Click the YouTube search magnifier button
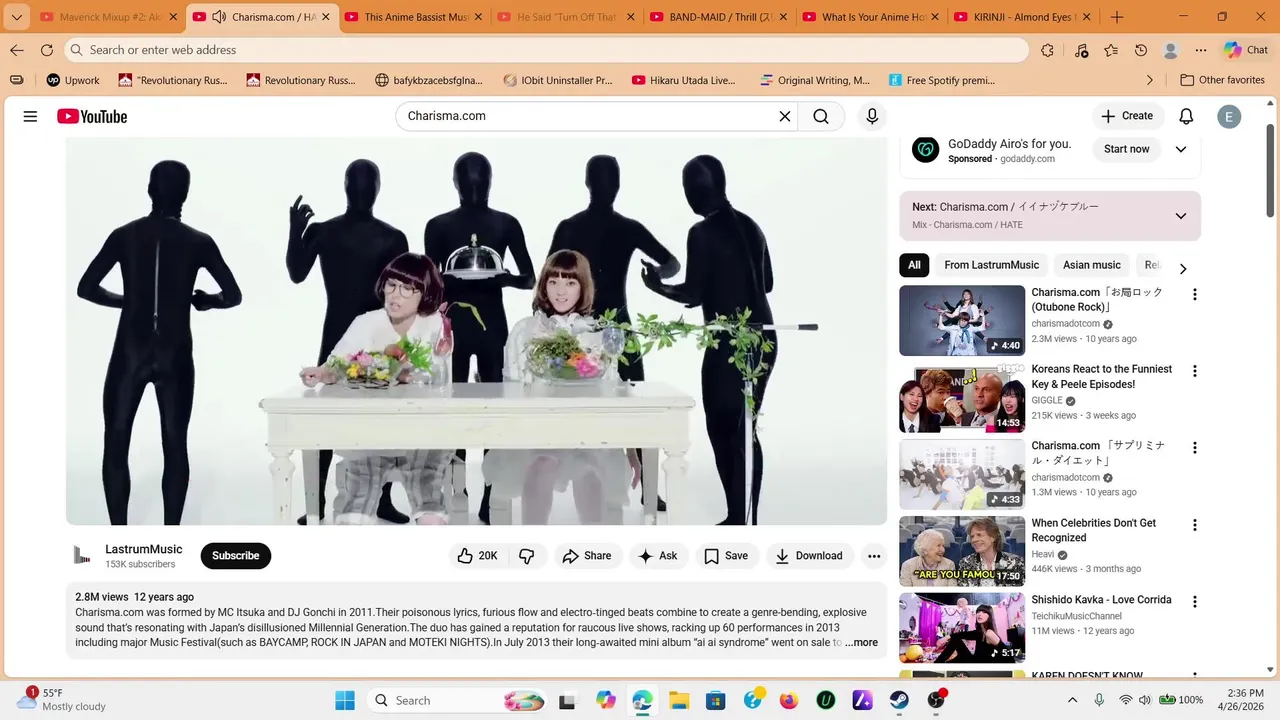Viewport: 1280px width, 720px height. pyautogui.click(x=821, y=116)
